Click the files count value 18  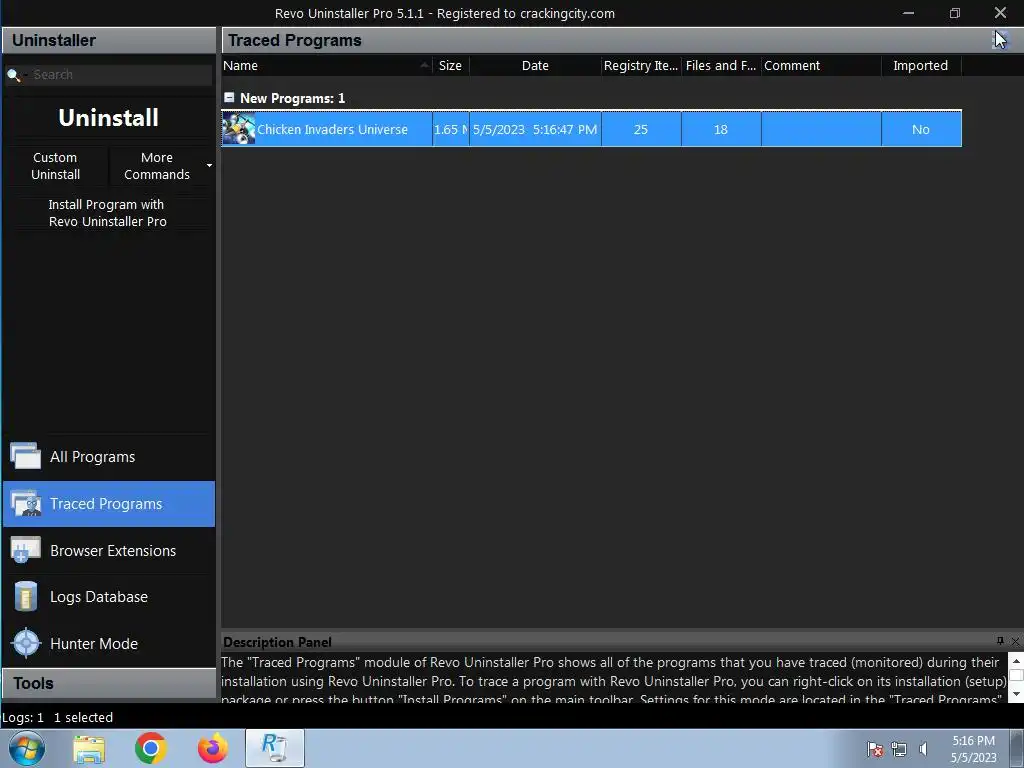point(720,129)
